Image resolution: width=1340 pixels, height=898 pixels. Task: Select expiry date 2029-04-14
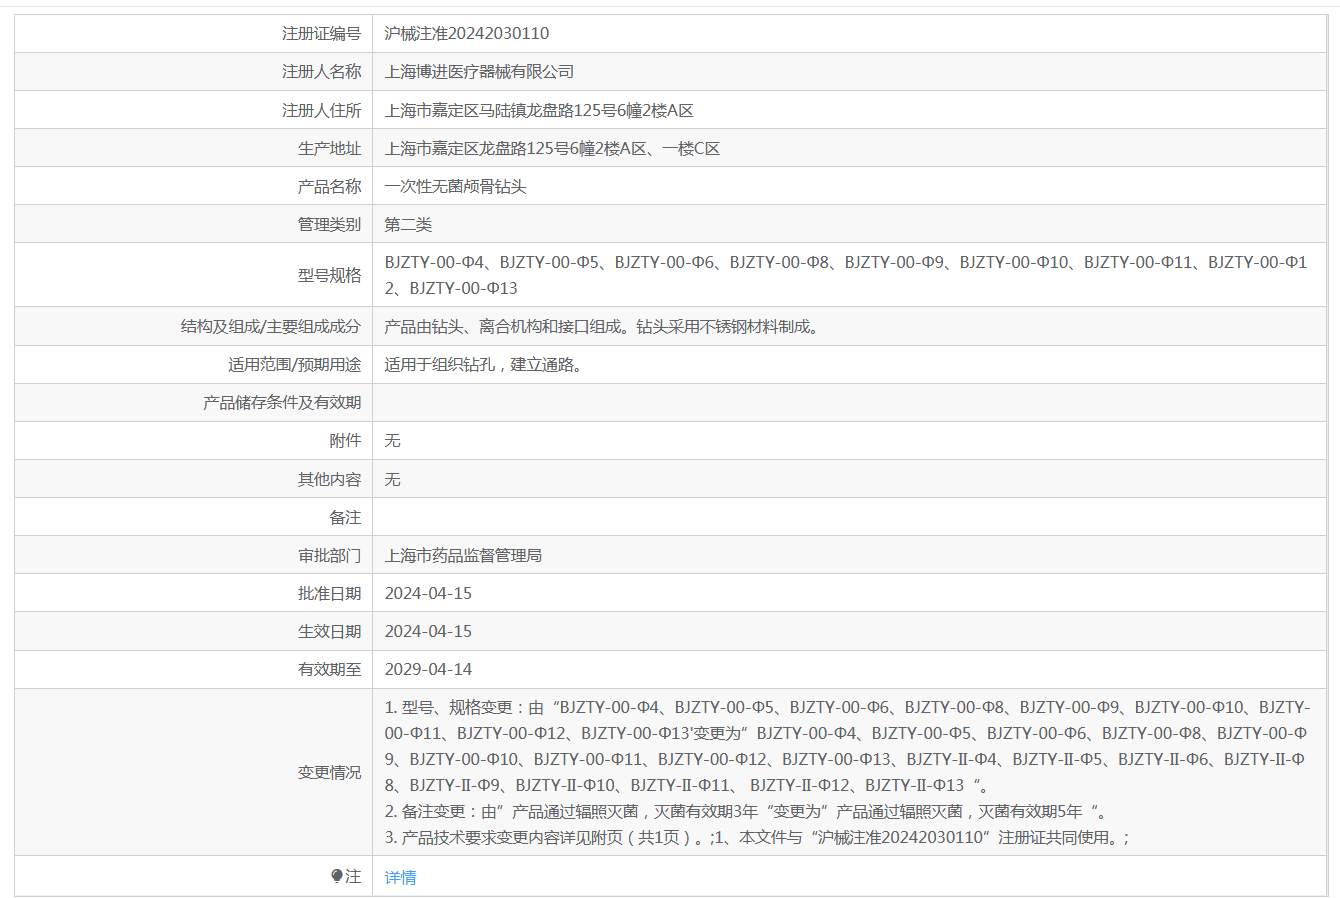pyautogui.click(x=428, y=669)
